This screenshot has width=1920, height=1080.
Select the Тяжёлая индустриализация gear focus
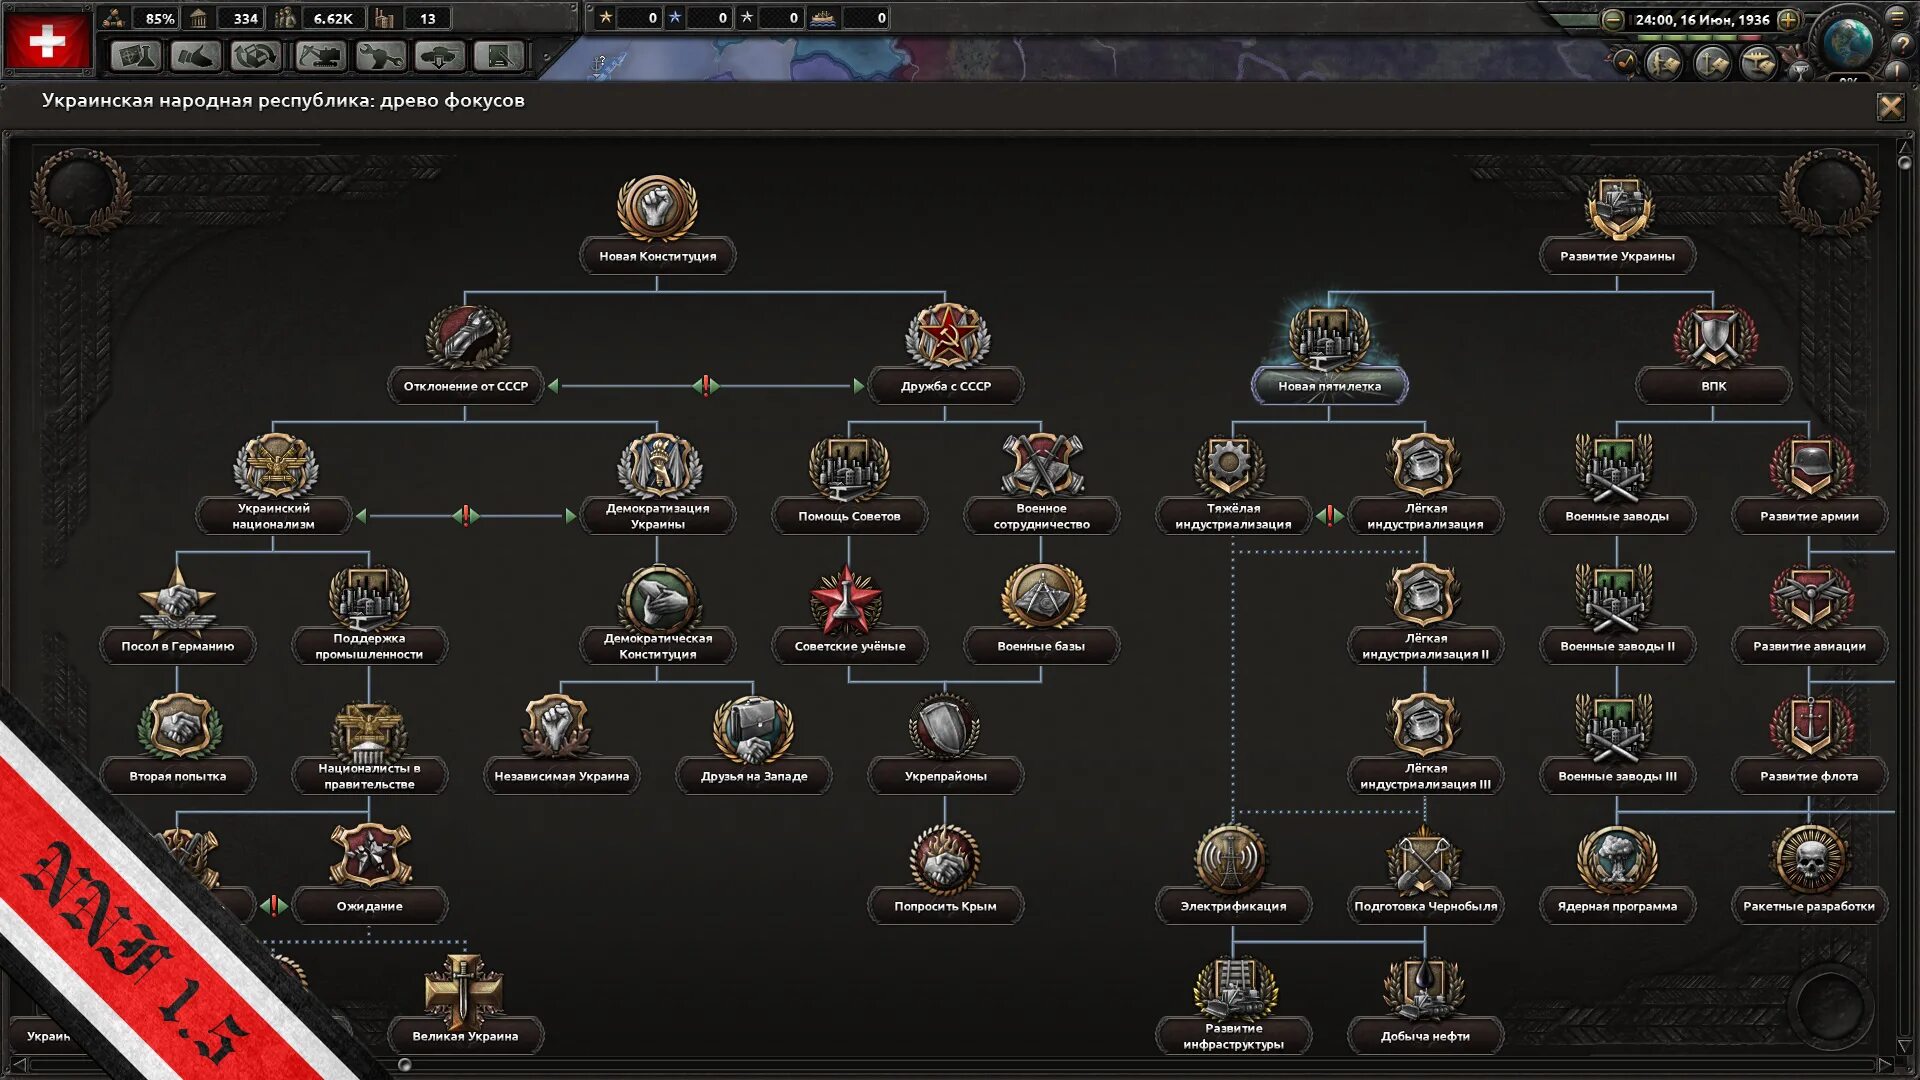pyautogui.click(x=1233, y=485)
